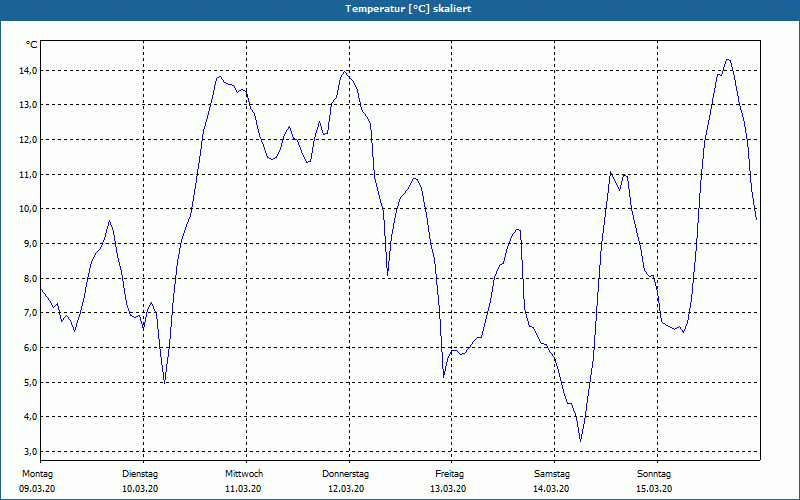The height and width of the screenshot is (500, 800).
Task: Click the 5,0 y-axis value
Action: 31,382
